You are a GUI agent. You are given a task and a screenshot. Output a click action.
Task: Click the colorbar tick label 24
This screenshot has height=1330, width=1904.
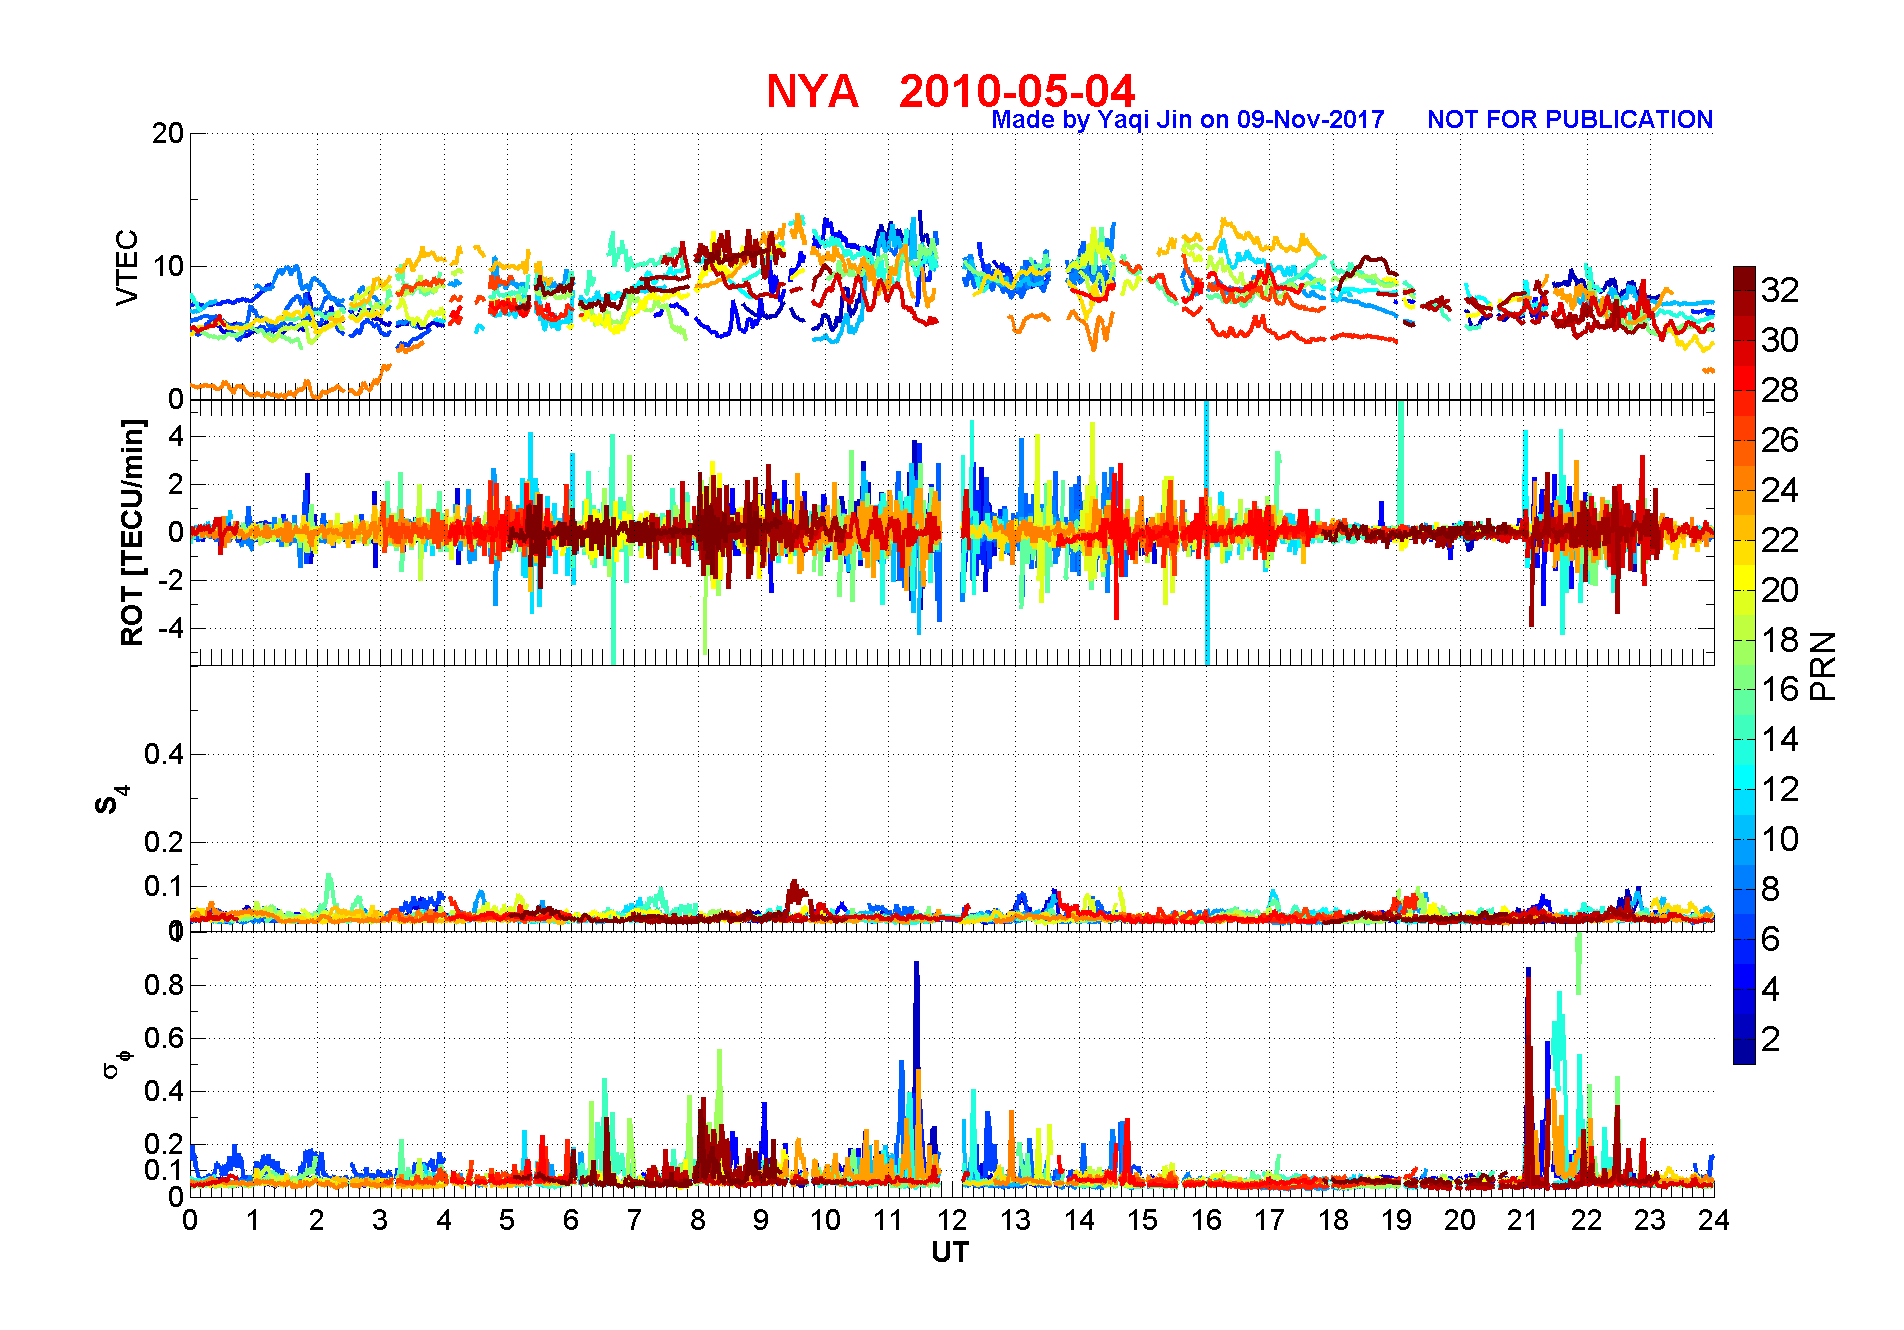click(1780, 490)
